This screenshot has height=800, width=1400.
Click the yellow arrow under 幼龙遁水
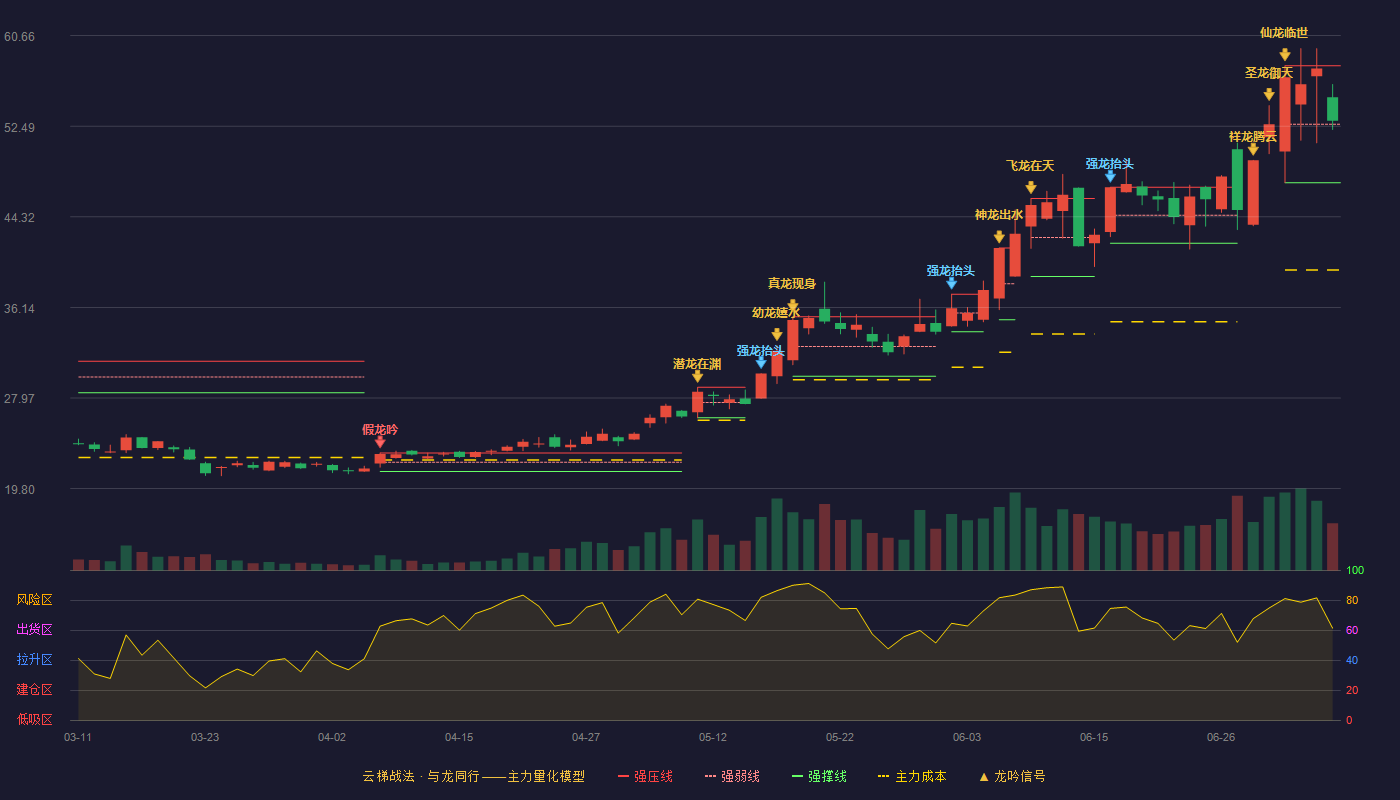[x=777, y=334]
